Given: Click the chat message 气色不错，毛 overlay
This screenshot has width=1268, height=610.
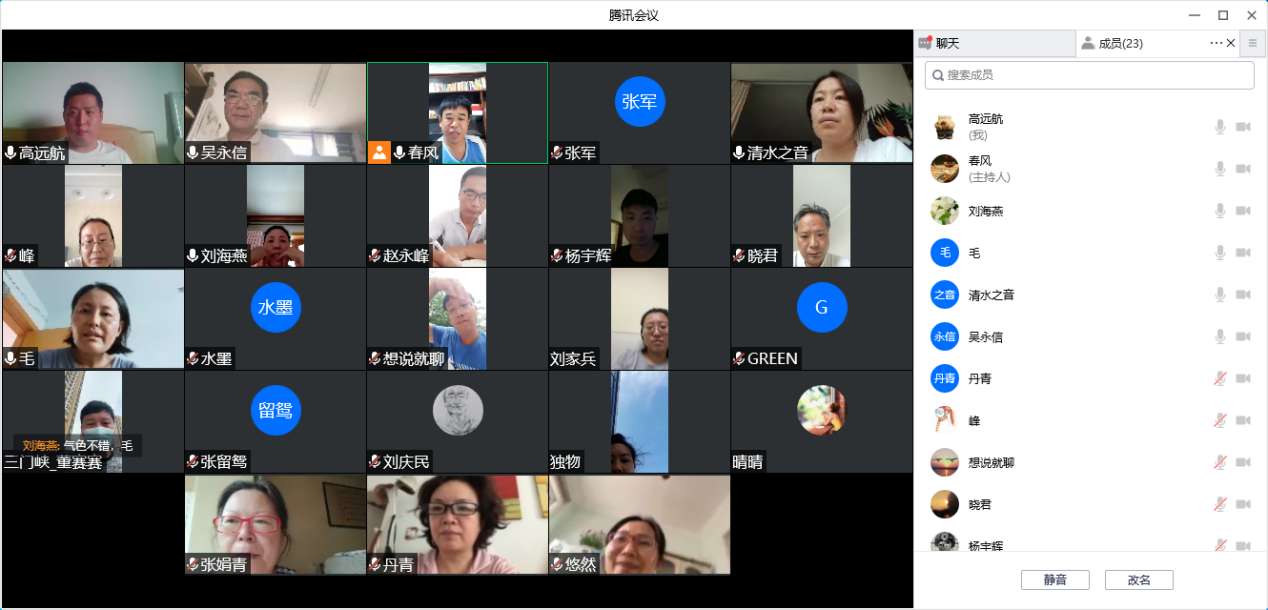Looking at the screenshot, I should (x=78, y=446).
